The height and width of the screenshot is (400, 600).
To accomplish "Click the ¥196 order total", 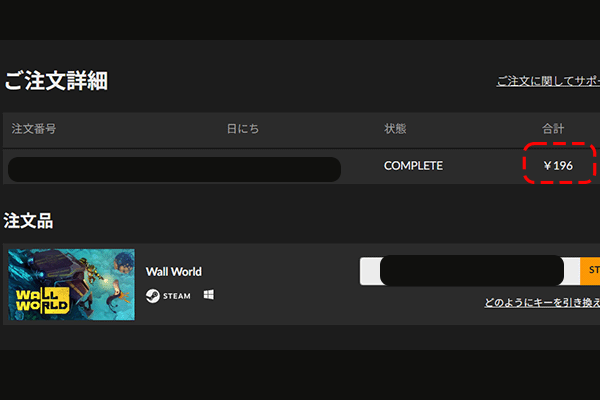I will [x=558, y=165].
